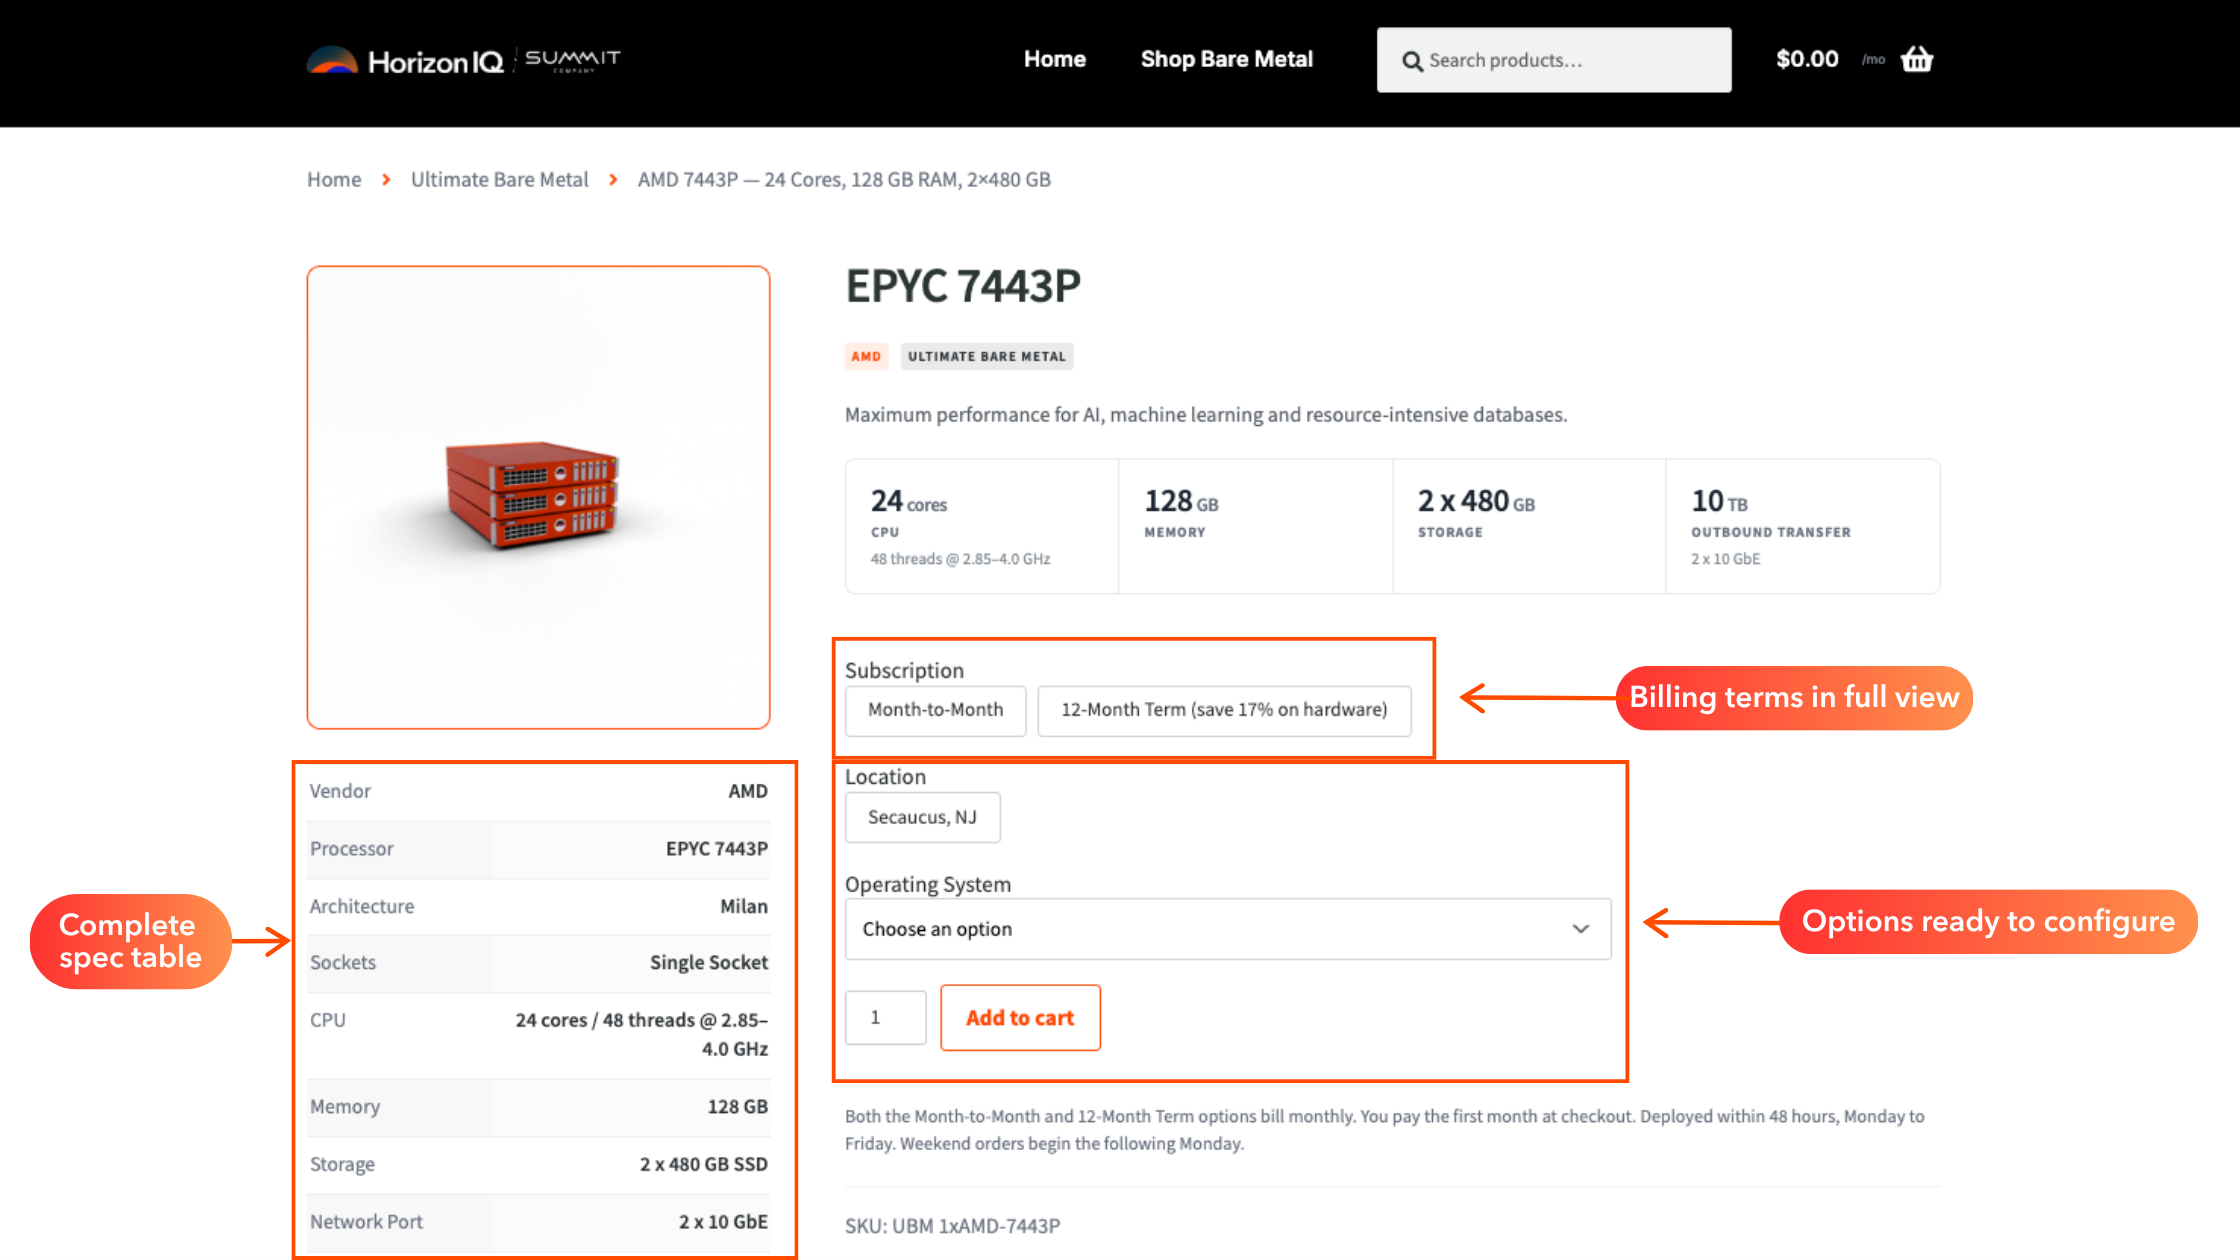Open the shopping basket icon
Screen dimensions: 2240x1260
pos(1917,59)
